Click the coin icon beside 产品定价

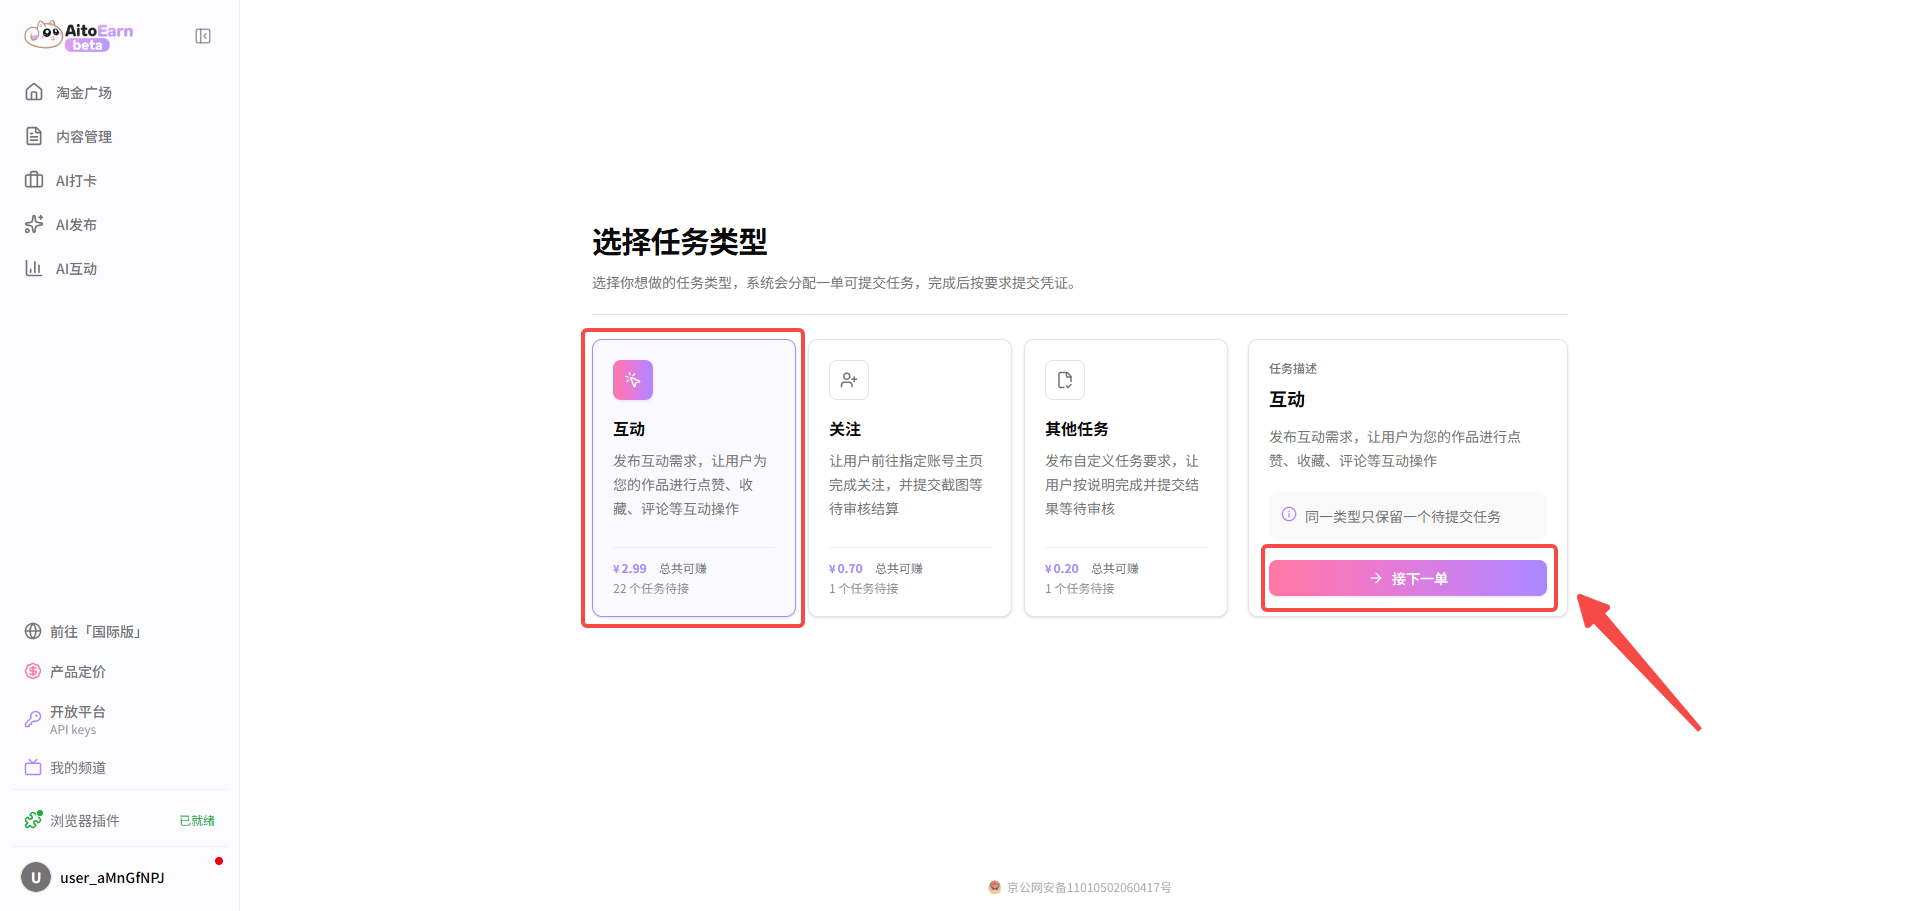[x=33, y=671]
